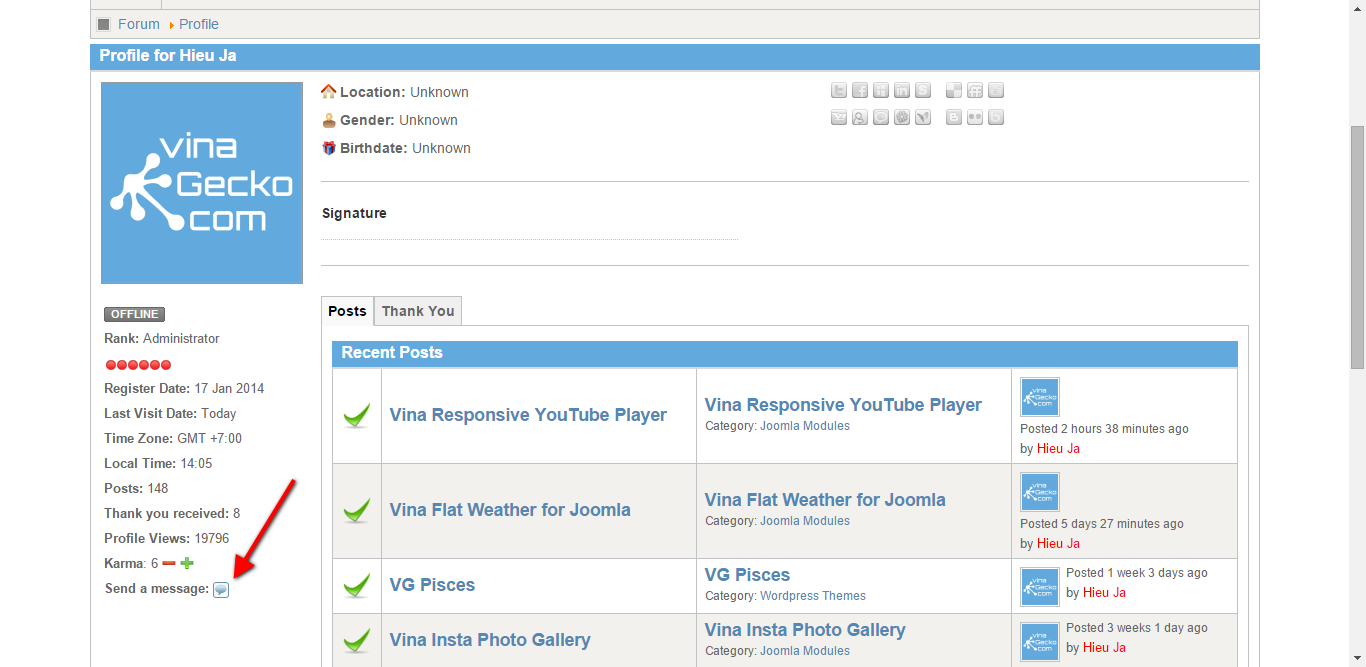Click the Send a message speech bubble icon
The height and width of the screenshot is (667, 1366).
(220, 589)
